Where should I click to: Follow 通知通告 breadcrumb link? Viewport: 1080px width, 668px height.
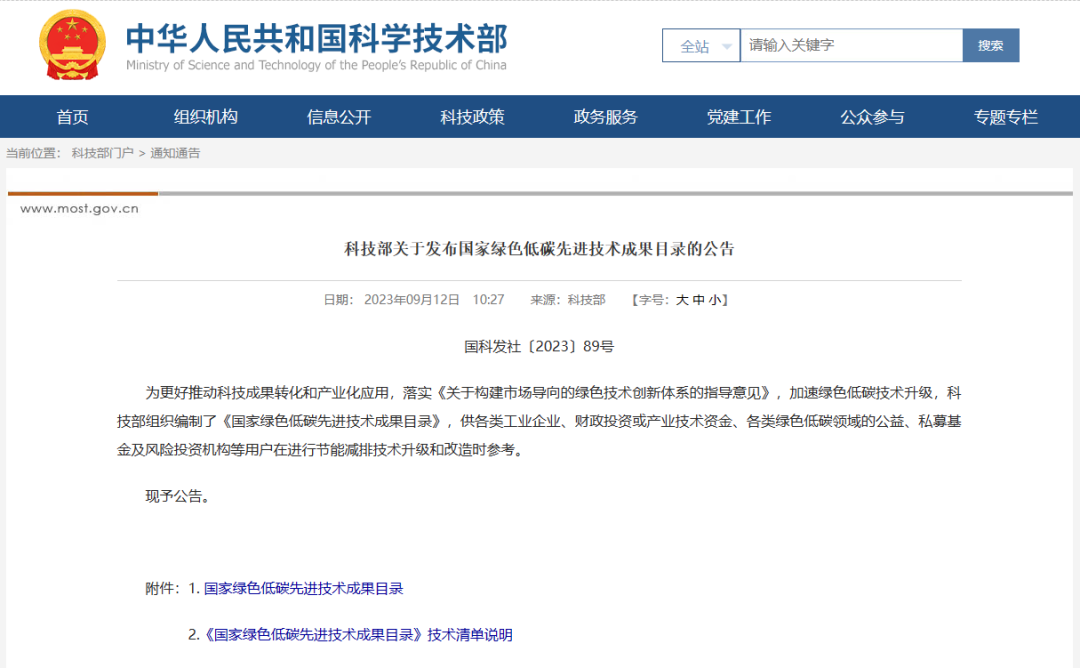(175, 153)
